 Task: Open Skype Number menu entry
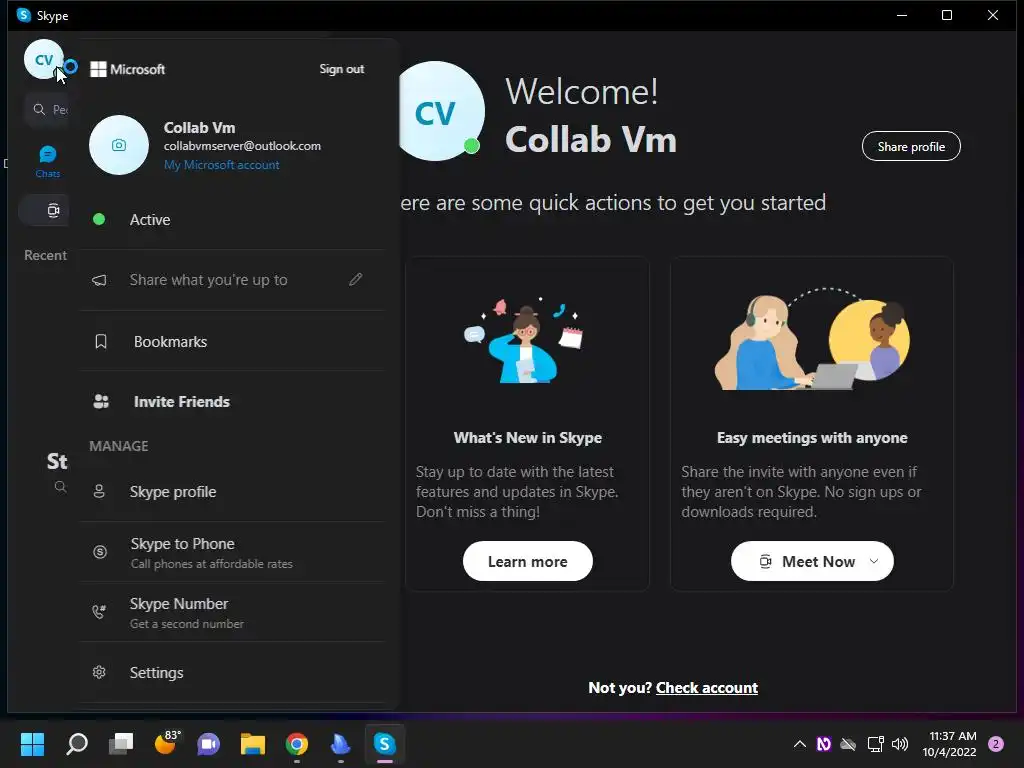[232, 612]
